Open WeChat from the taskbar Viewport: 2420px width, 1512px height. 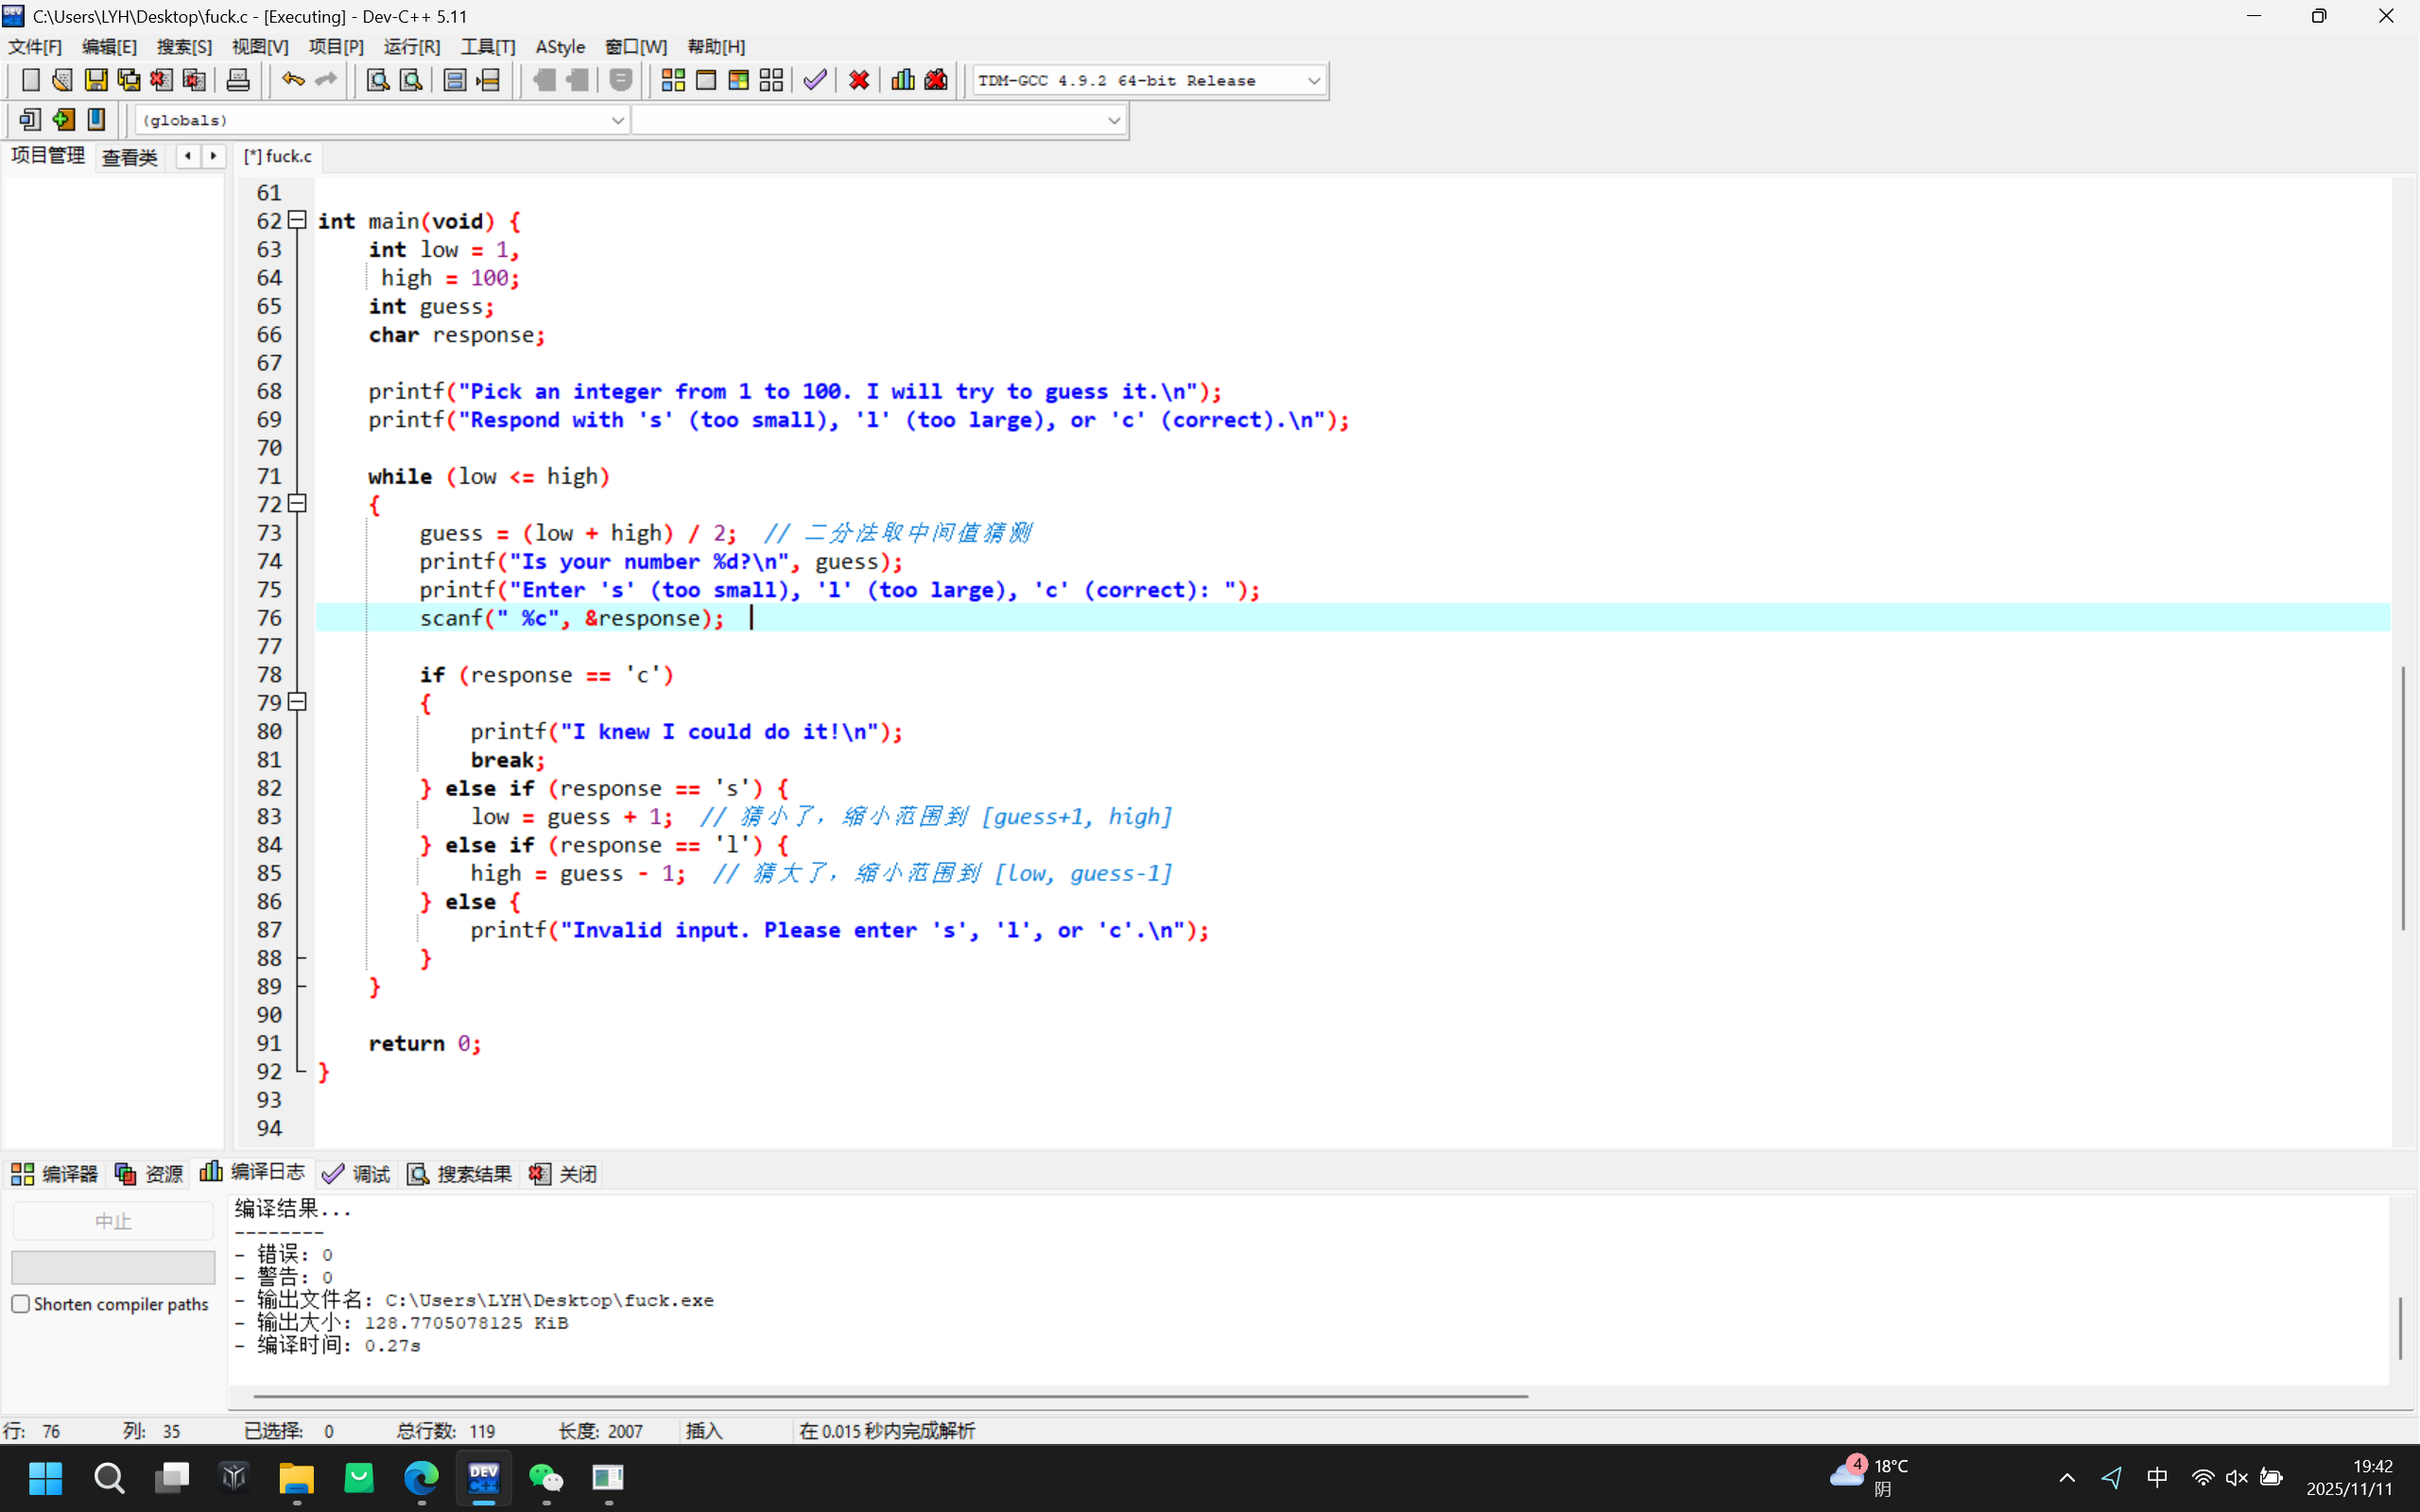pyautogui.click(x=546, y=1479)
